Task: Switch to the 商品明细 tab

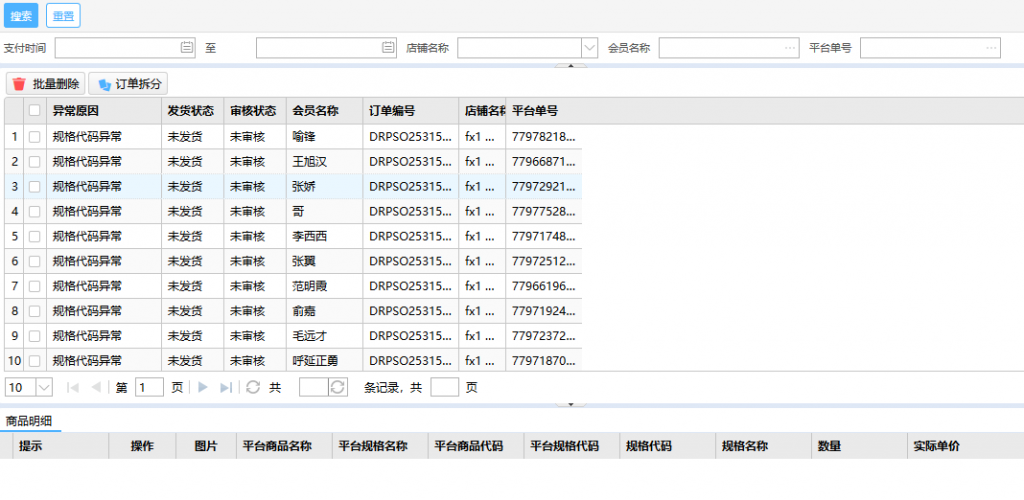Action: pos(29,421)
